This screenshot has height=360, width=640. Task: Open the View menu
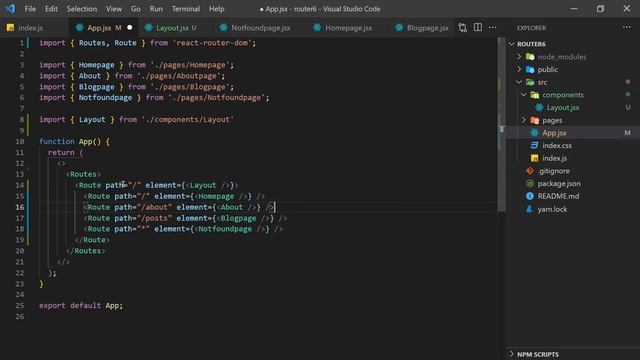(x=114, y=9)
